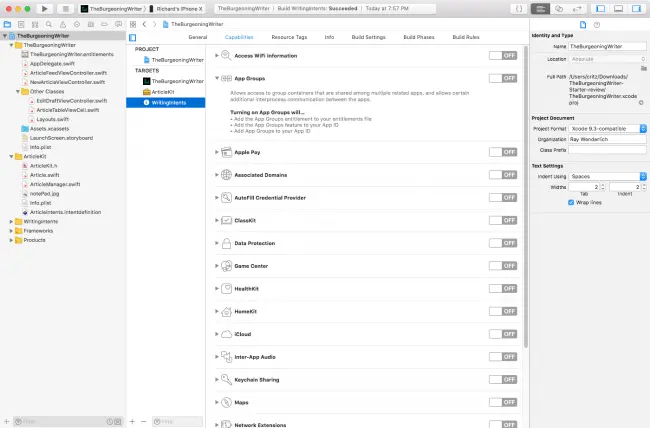Expand the Data Protection section

point(216,243)
